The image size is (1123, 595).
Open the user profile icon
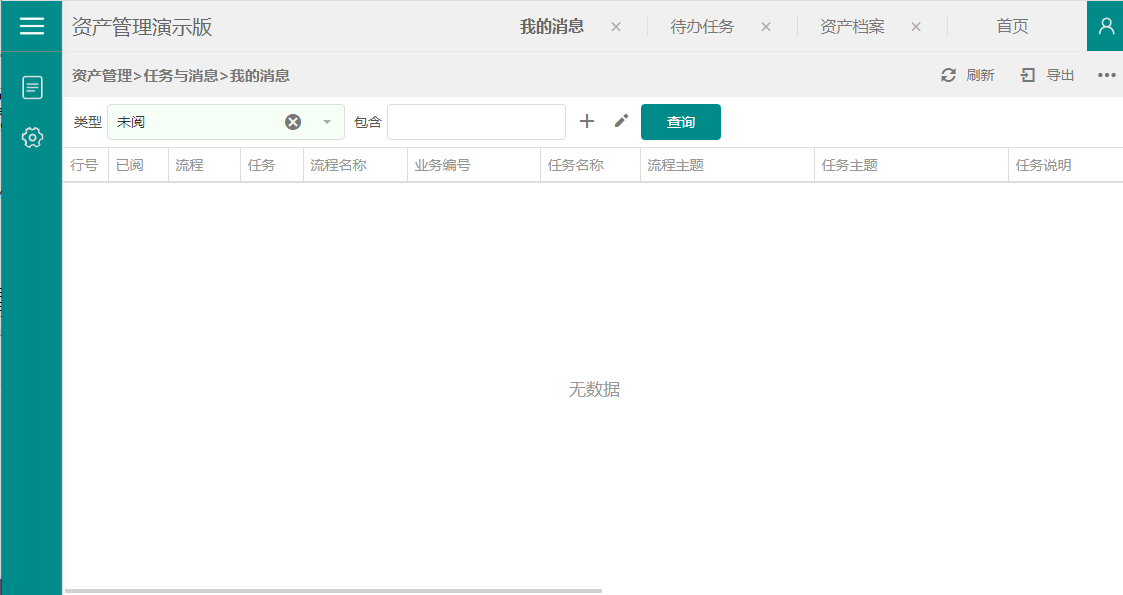pos(1105,26)
